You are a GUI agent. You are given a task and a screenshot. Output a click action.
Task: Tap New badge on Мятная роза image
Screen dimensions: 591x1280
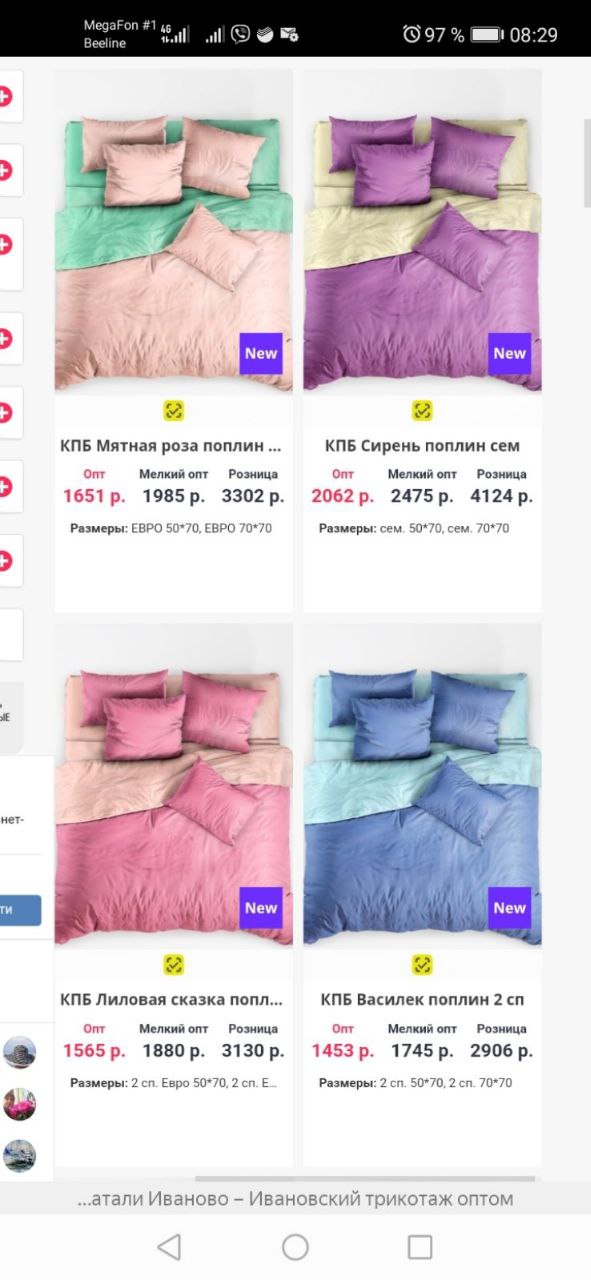tap(261, 353)
